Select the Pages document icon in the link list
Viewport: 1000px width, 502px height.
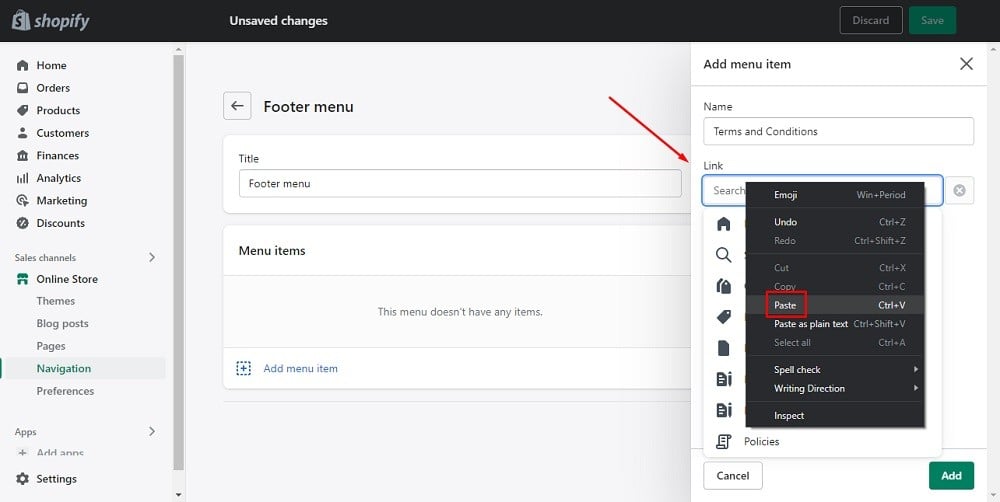723,348
